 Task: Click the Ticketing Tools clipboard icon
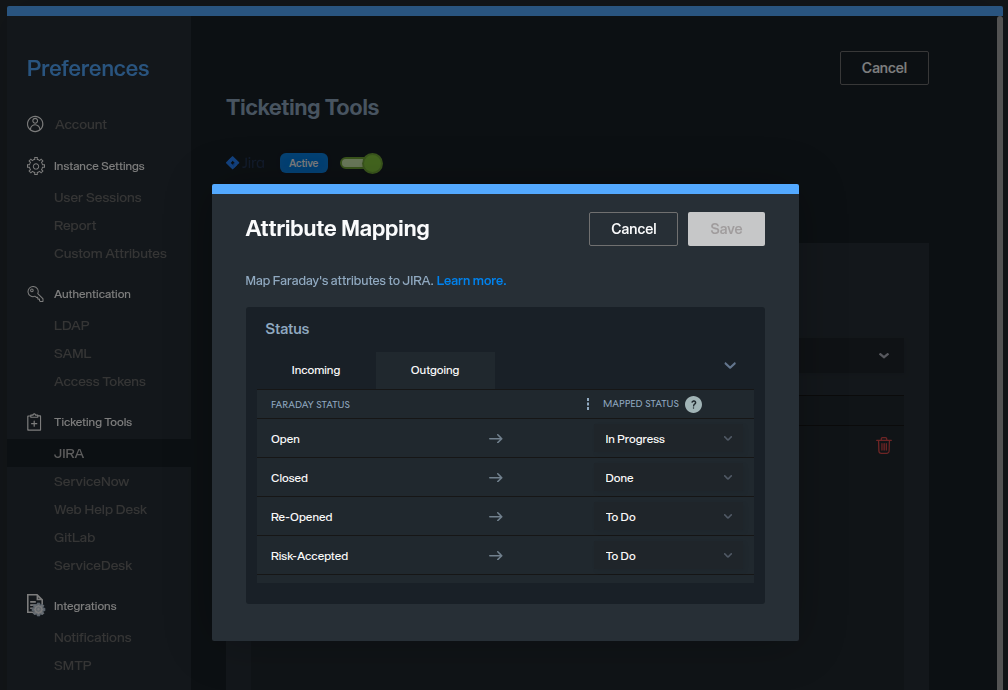coord(35,422)
